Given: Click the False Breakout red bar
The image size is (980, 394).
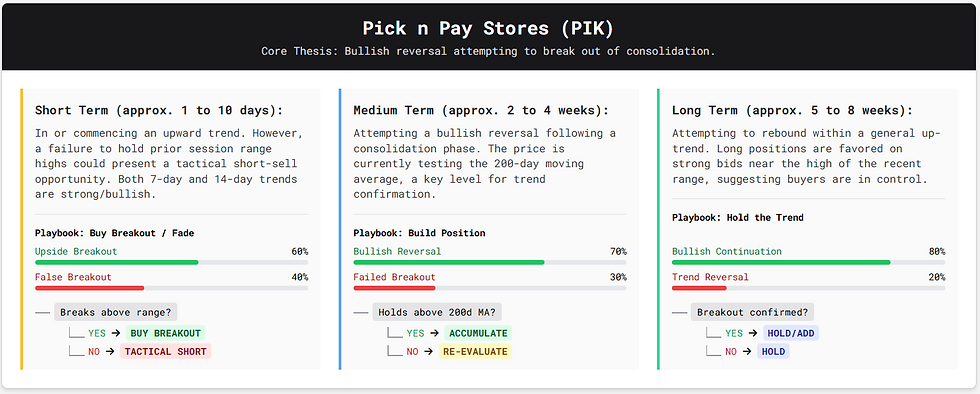Looking at the screenshot, I should coord(171,288).
